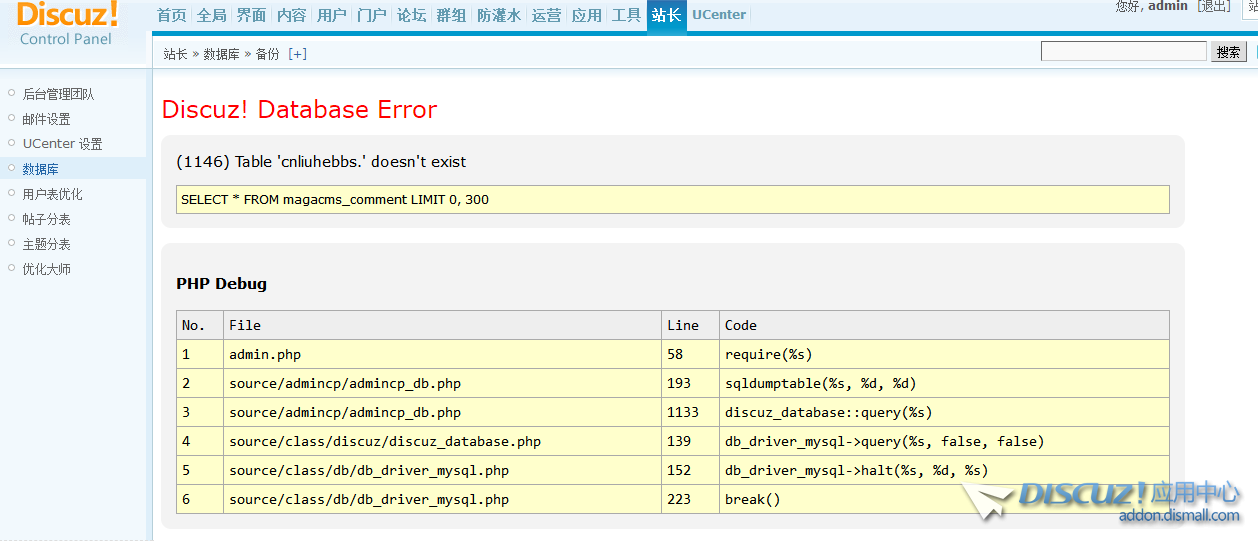
Task: Select the 防灌水 menu tab
Action: click(499, 15)
